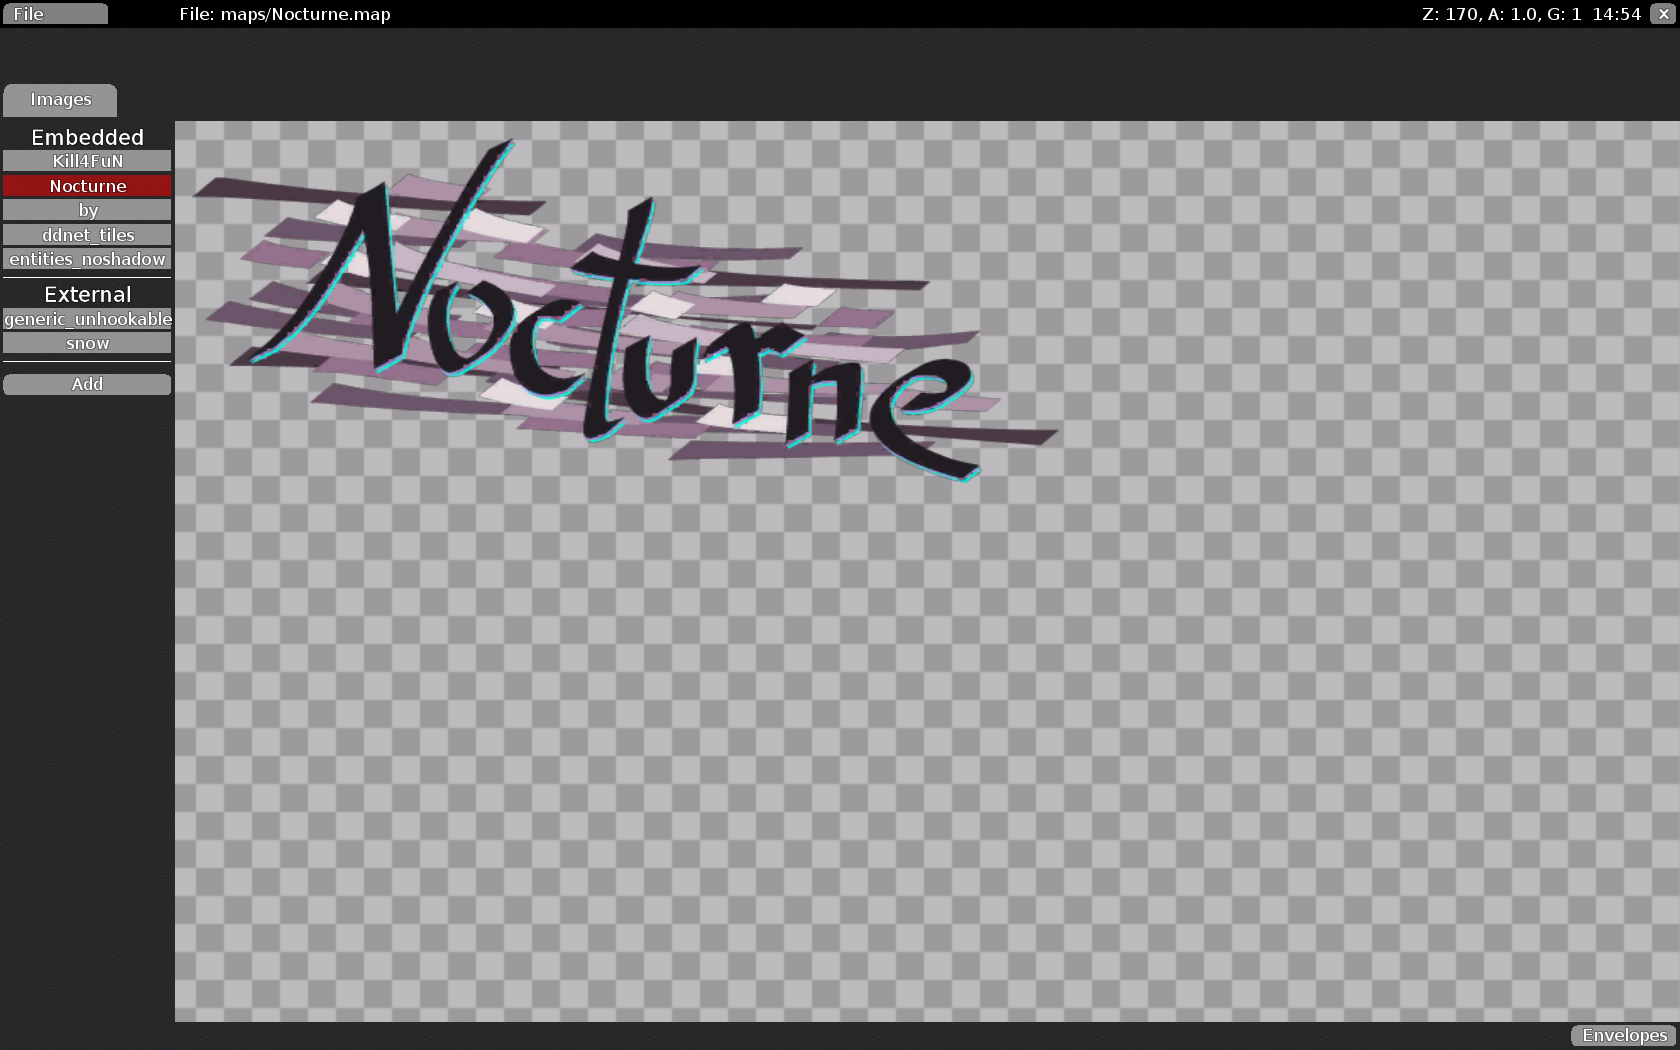Viewport: 1680px width, 1050px height.
Task: Open the Envelopes editor
Action: pos(1622,1035)
